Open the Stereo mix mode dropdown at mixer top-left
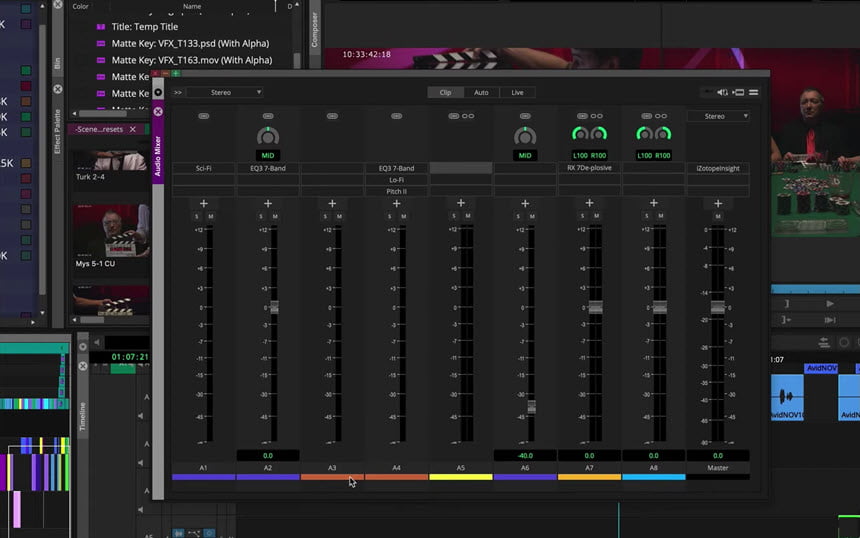Screen dimensions: 860x538 [x=225, y=93]
